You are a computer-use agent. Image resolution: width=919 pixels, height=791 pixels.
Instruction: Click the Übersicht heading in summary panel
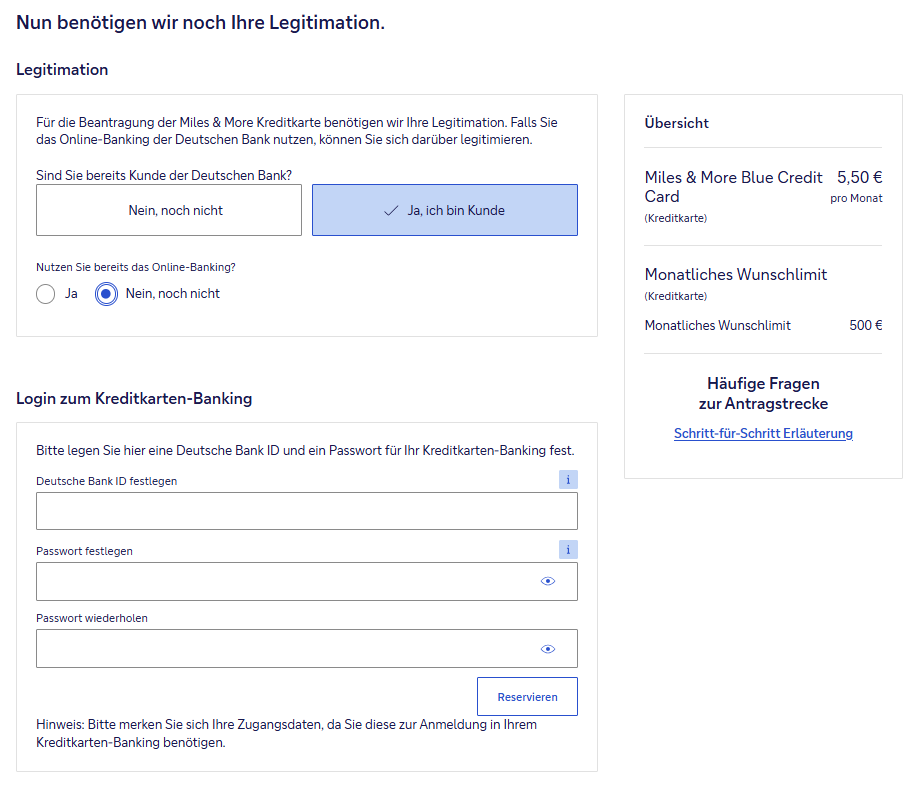pyautogui.click(x=677, y=123)
